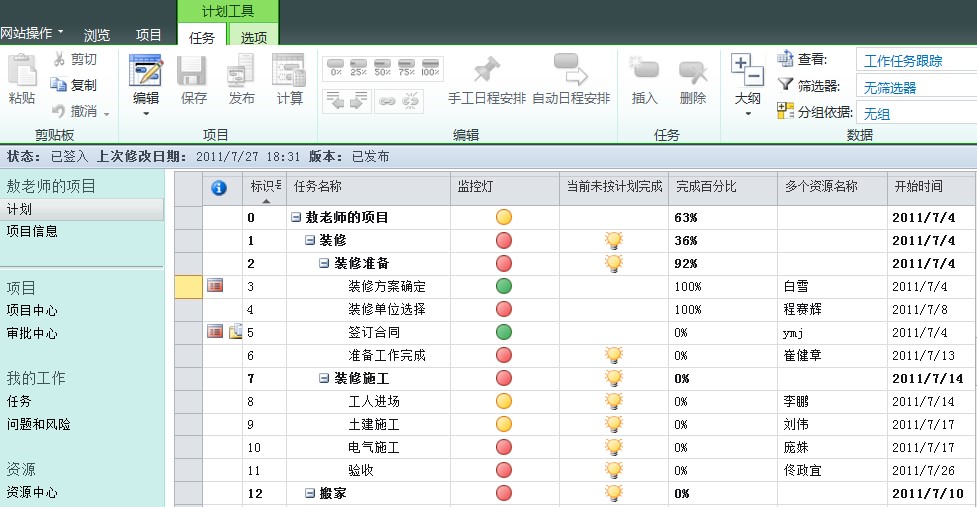Viewport: 977px width, 507px height.
Task: Collapse the 装修施工 task group
Action: point(324,379)
